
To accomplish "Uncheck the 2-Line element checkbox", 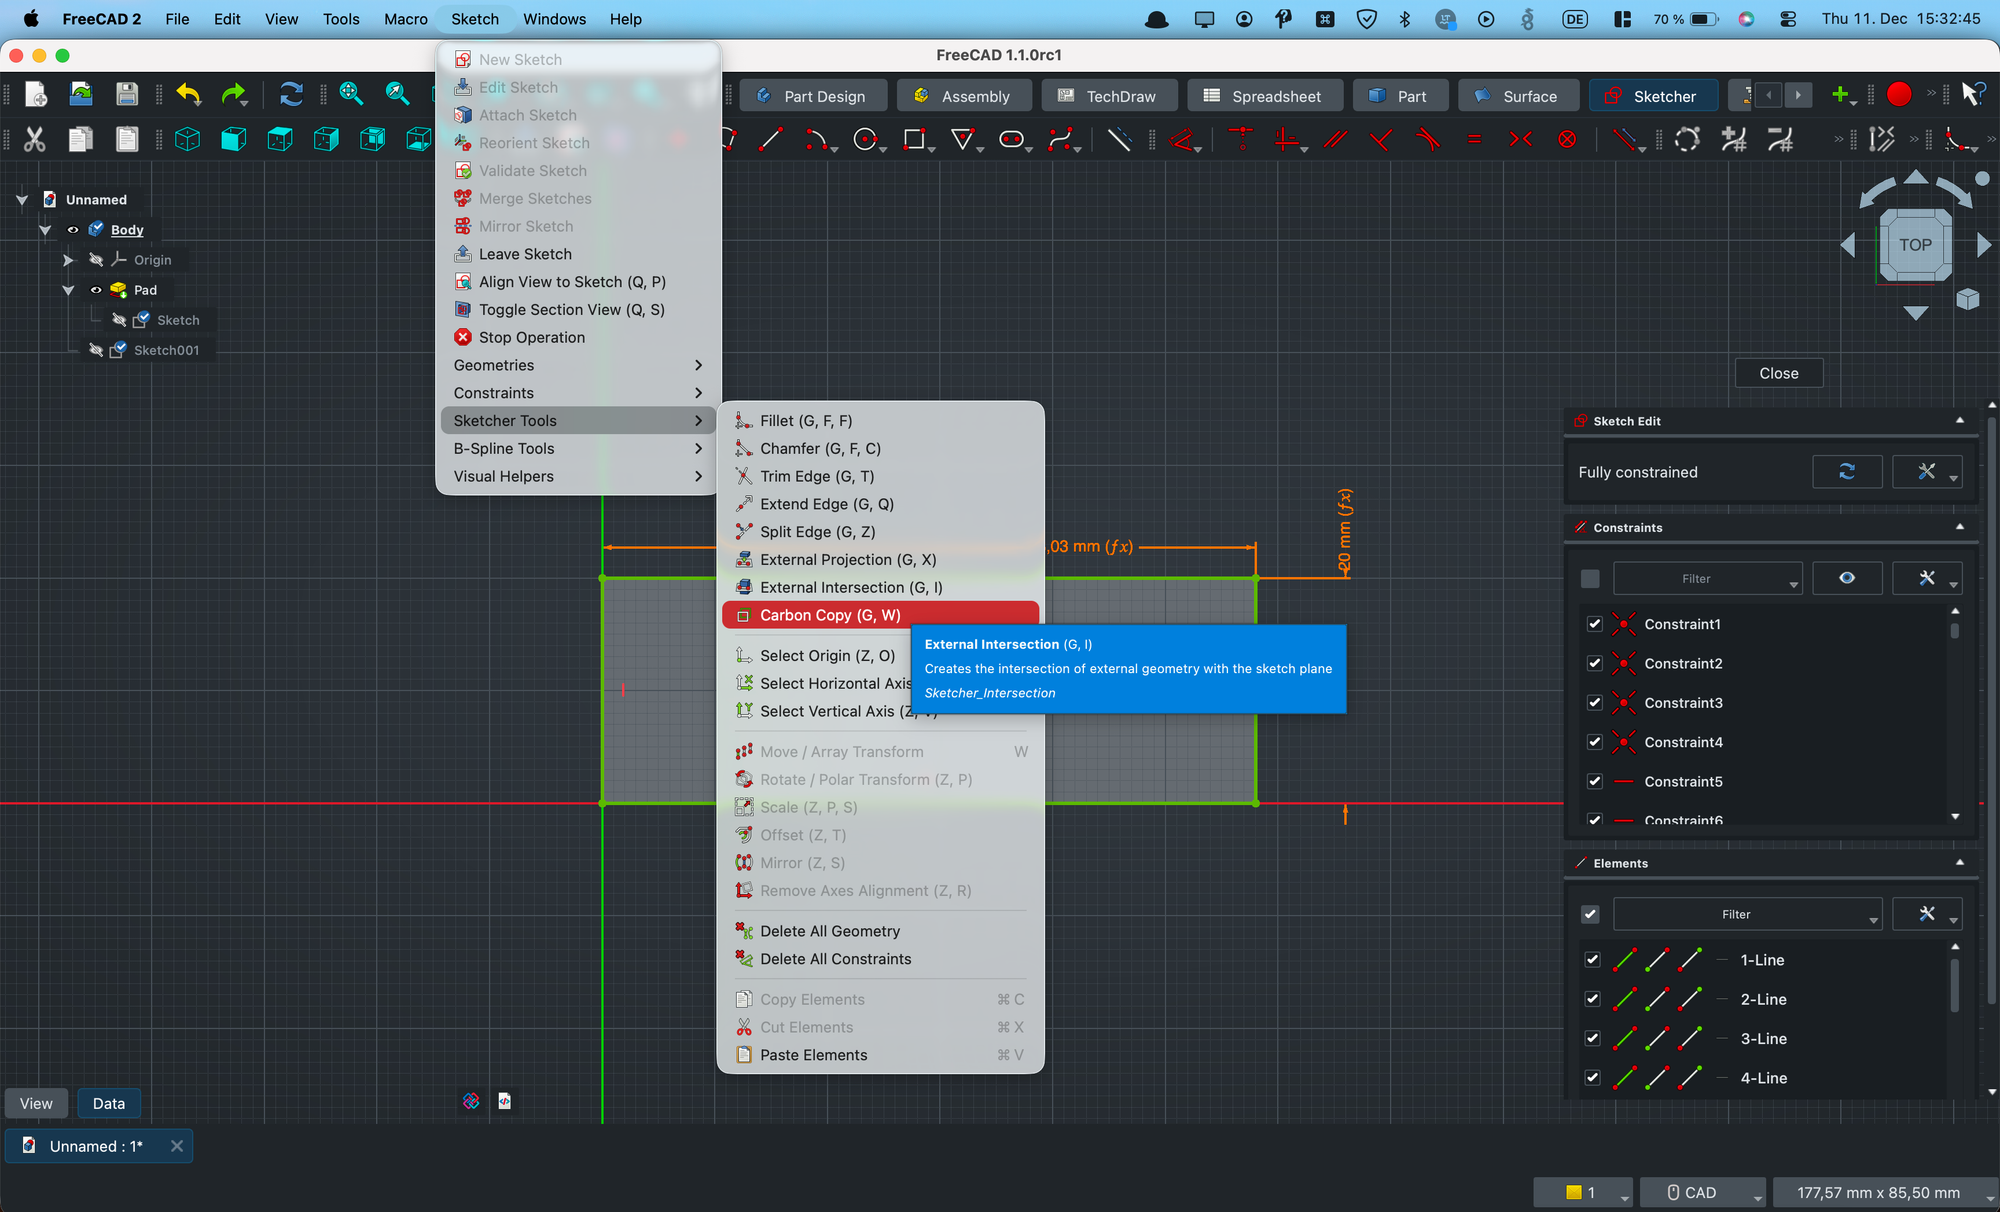I will coord(1593,999).
